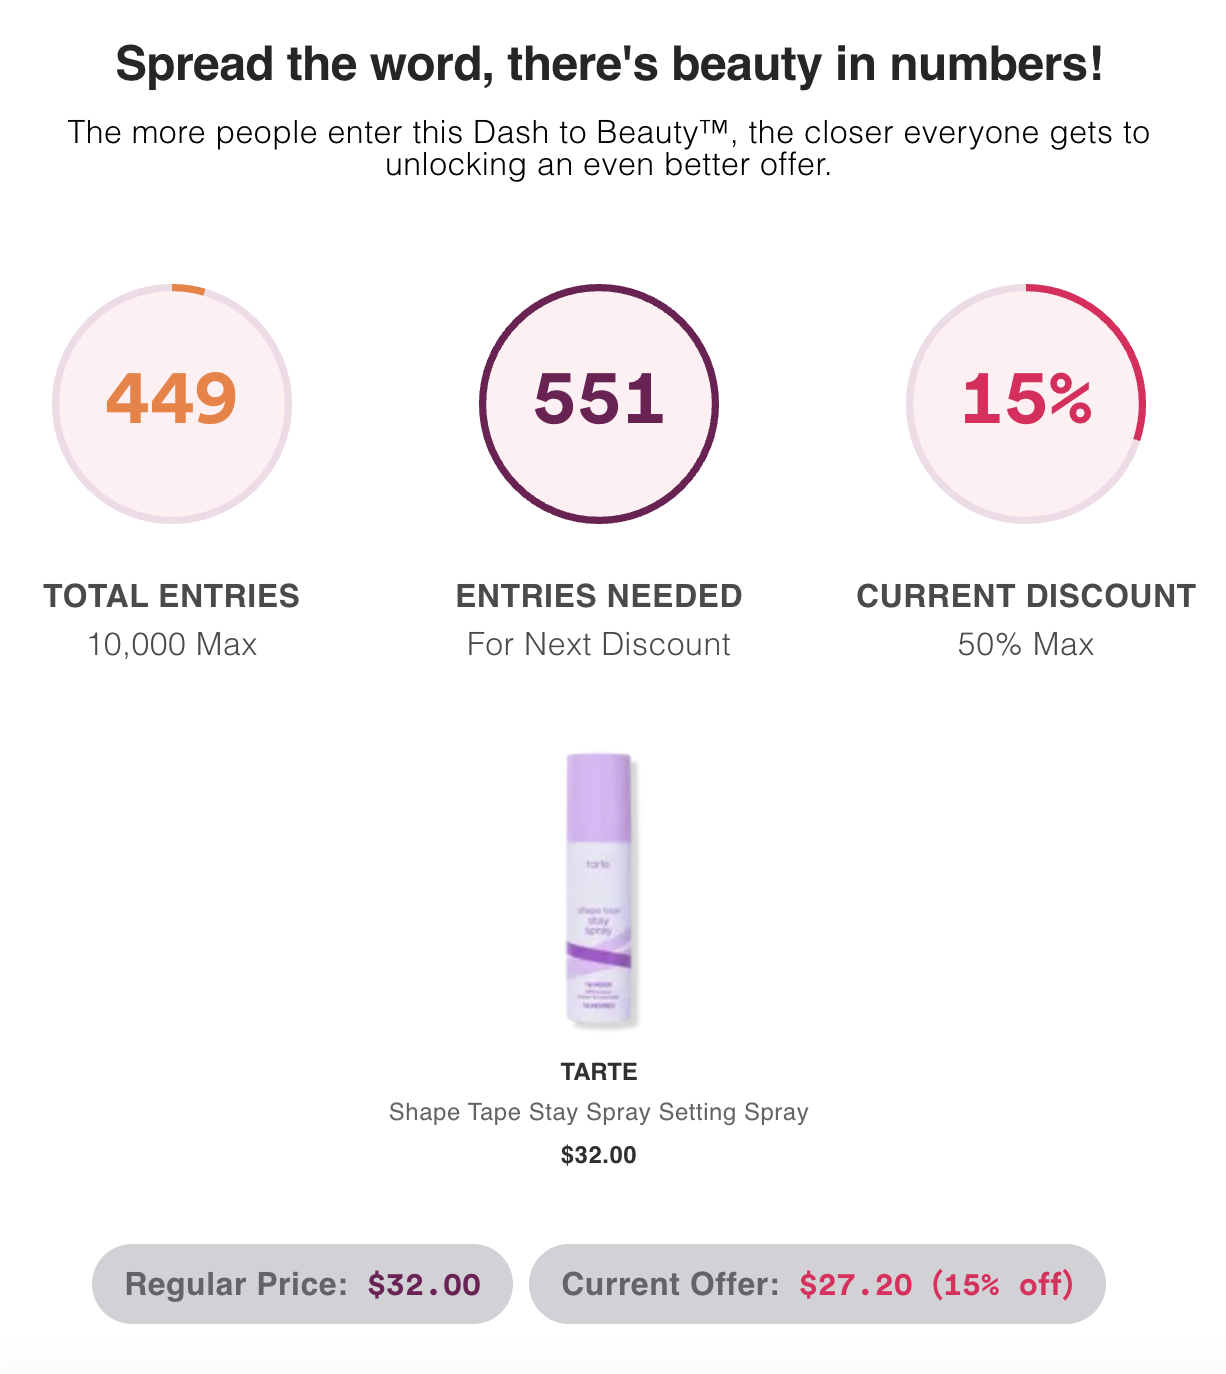Open the TARTE brand name link
Image resolution: width=1226 pixels, height=1374 pixels.
pos(599,1072)
